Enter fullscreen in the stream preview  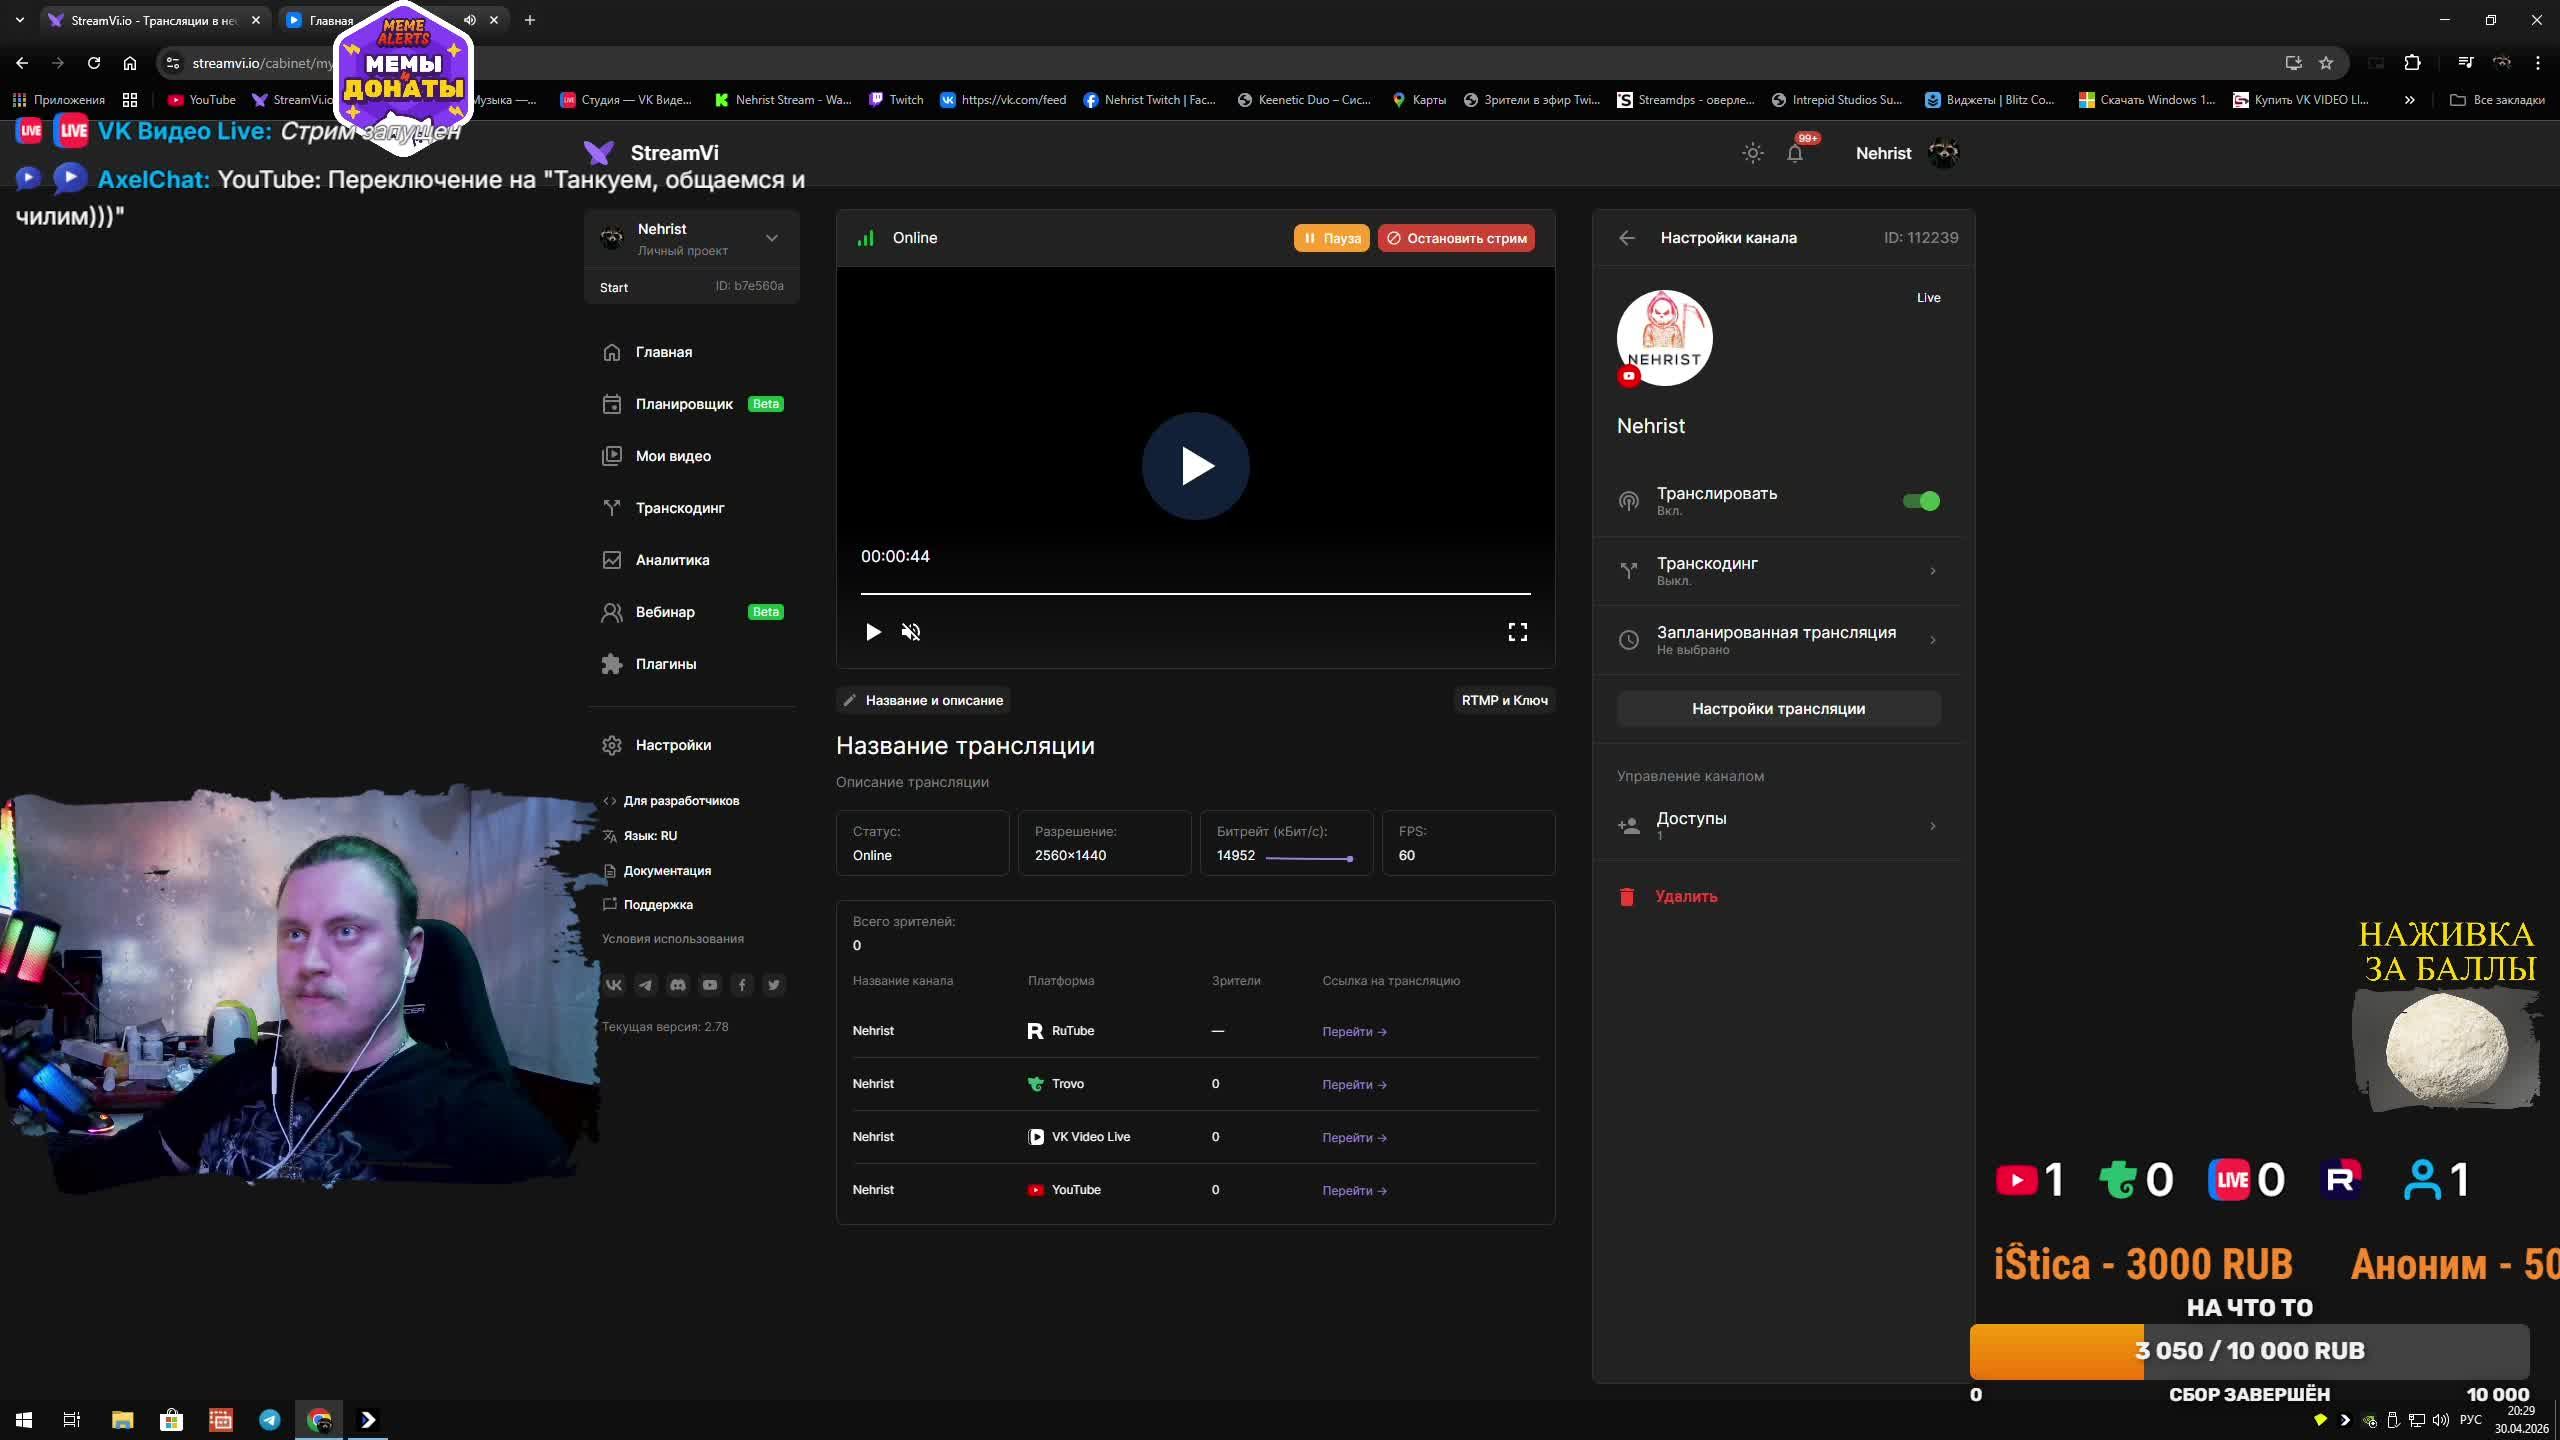(1517, 632)
